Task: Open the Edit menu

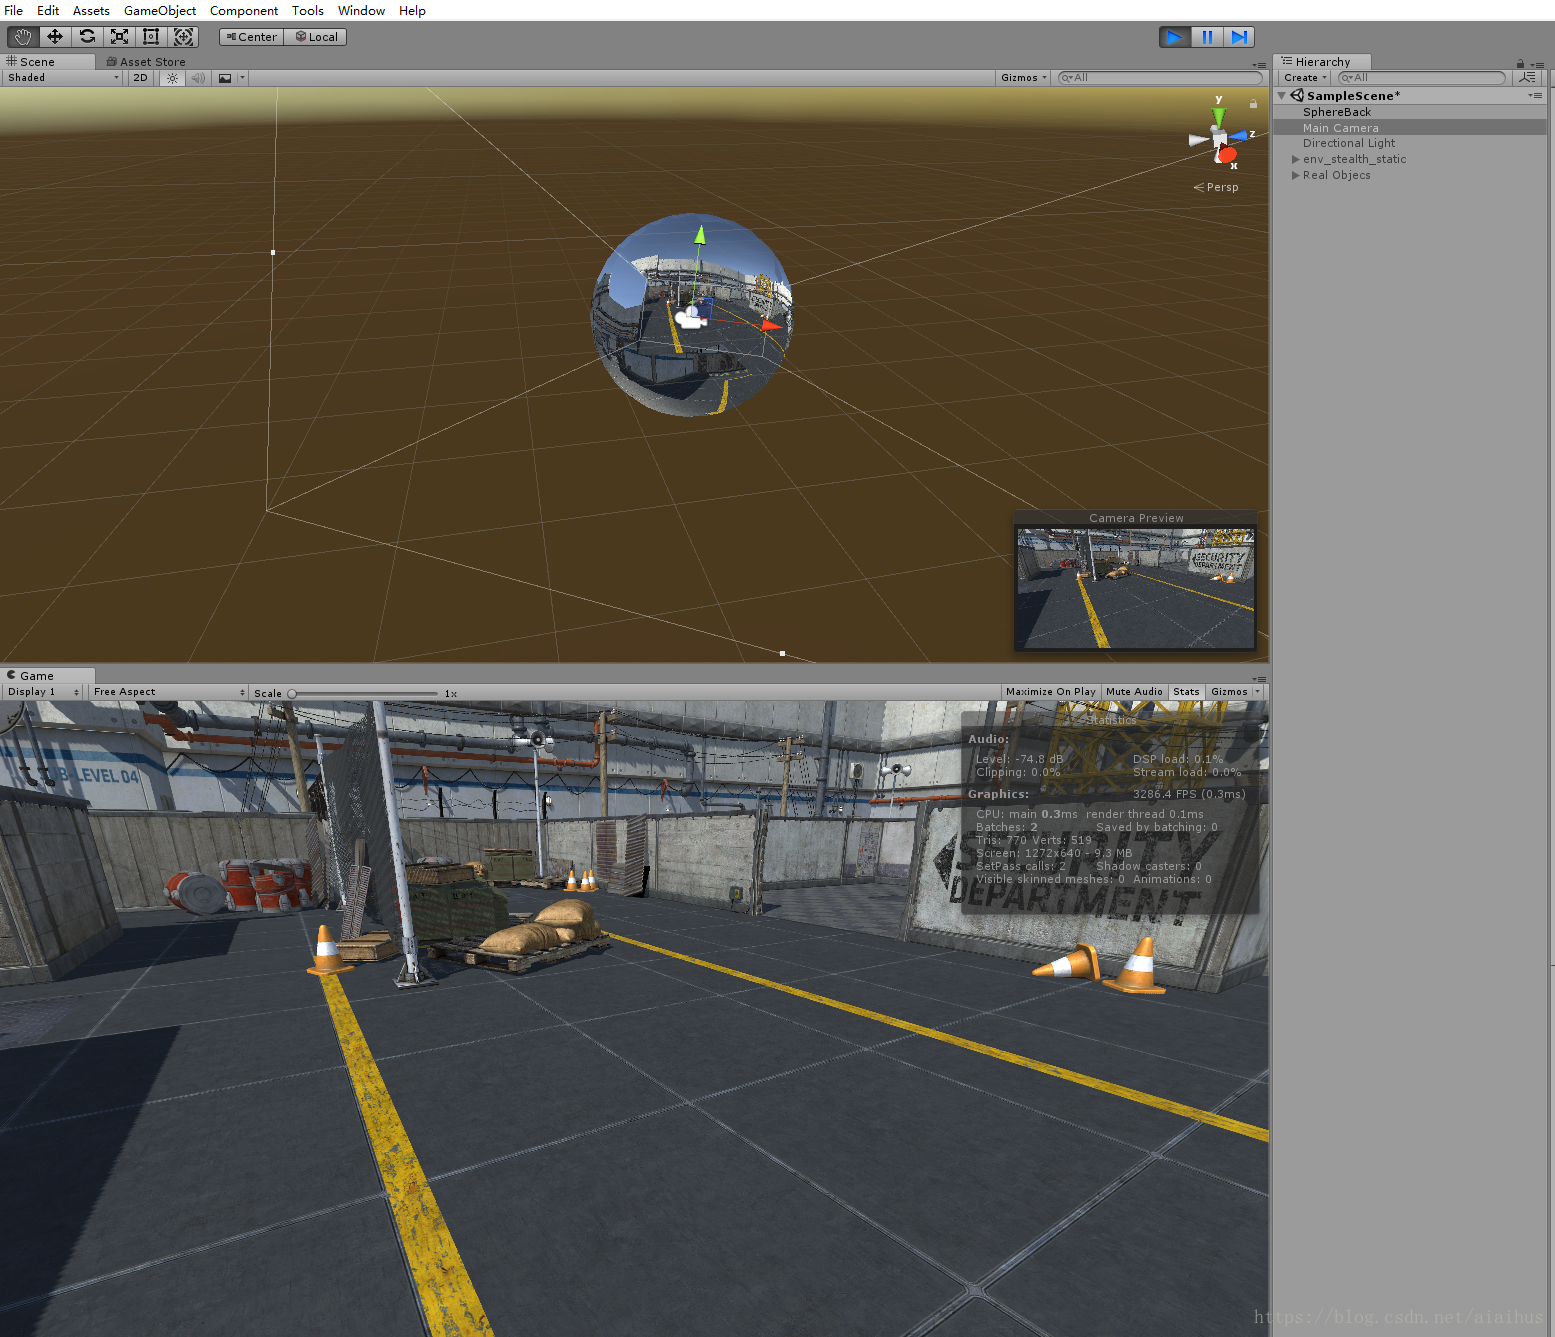Action: click(48, 11)
